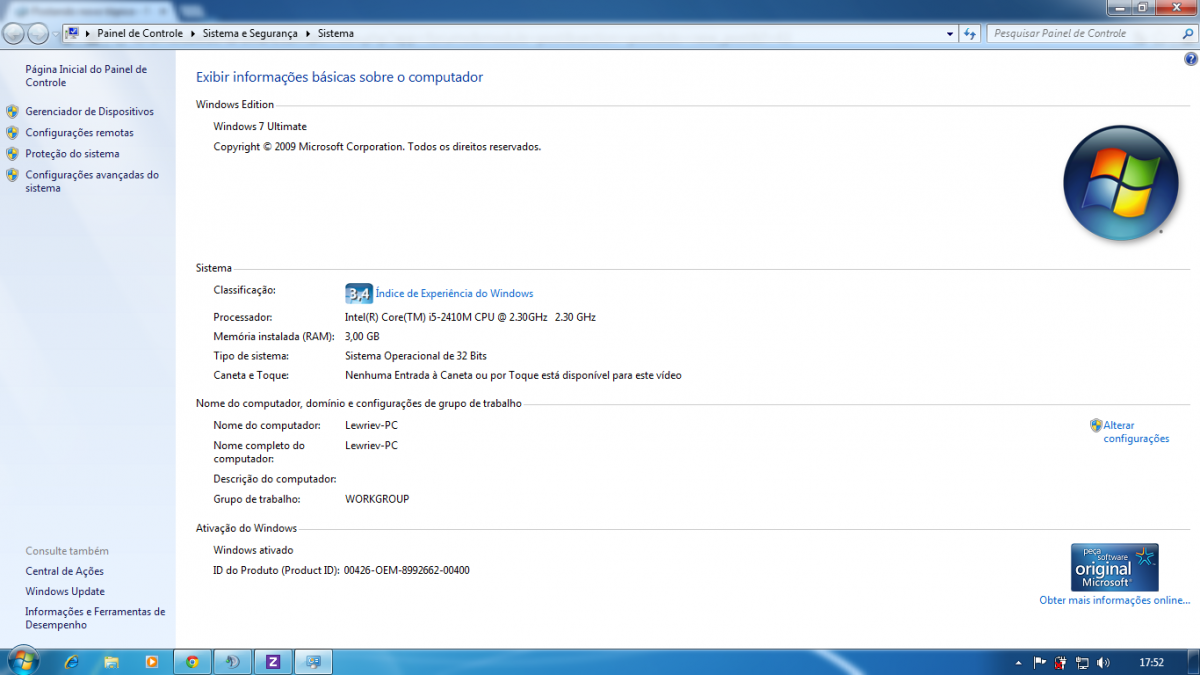Open Central de Ações link
This screenshot has width=1200, height=675.
coord(64,571)
